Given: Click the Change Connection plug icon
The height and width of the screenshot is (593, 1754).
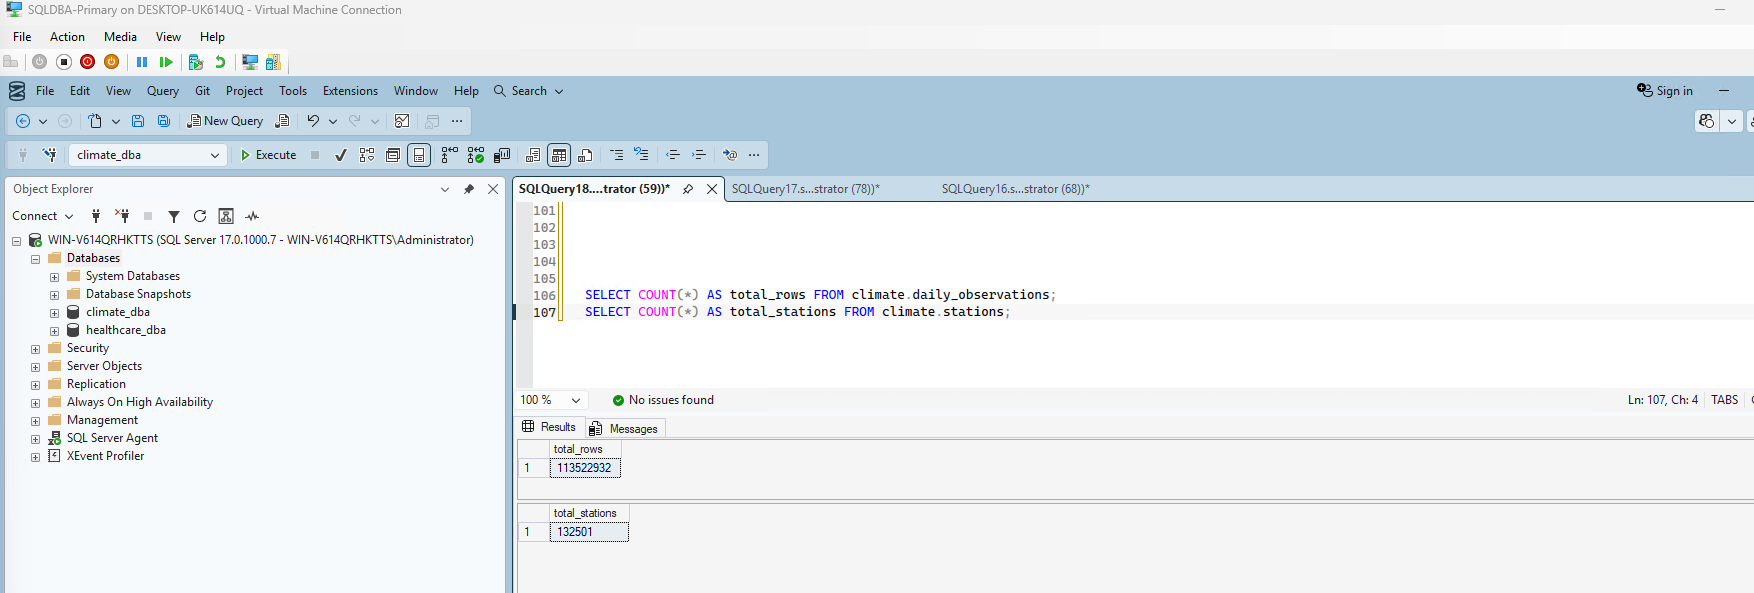Looking at the screenshot, I should 49,155.
